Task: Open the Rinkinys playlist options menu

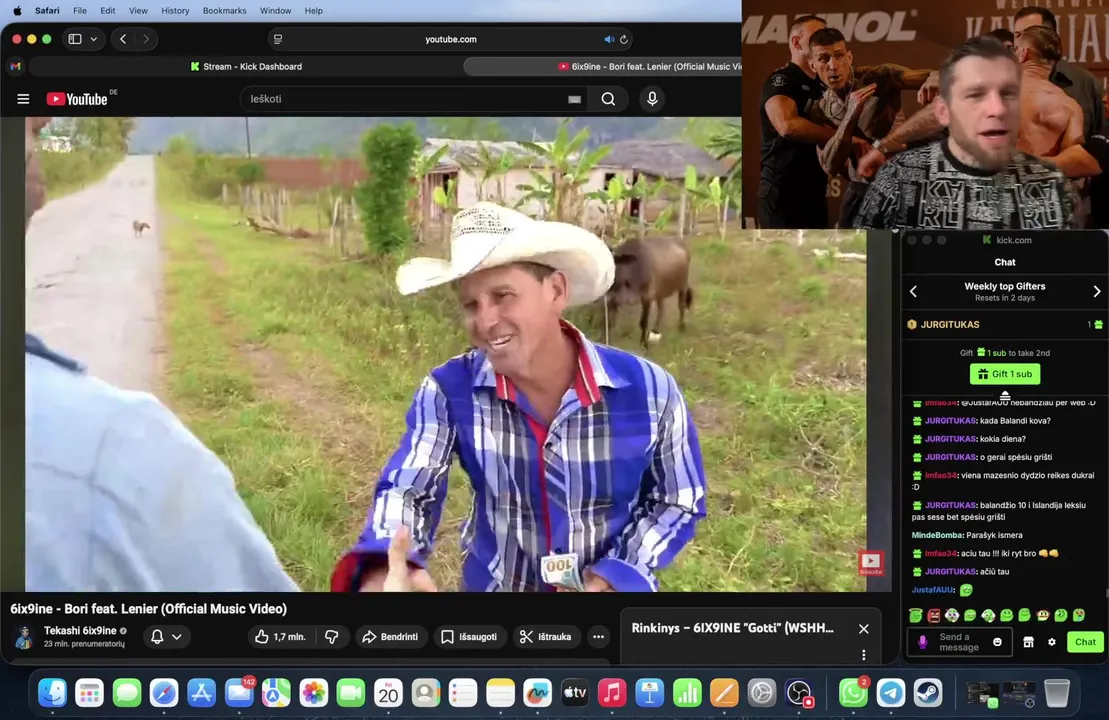Action: [864, 655]
